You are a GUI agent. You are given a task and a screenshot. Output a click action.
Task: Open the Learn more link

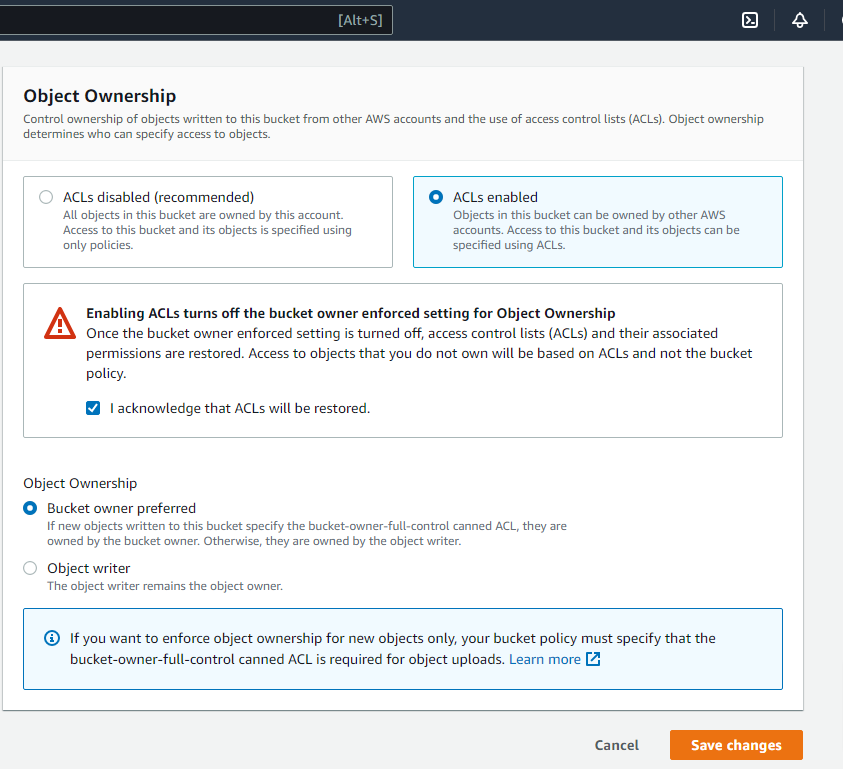(545, 659)
